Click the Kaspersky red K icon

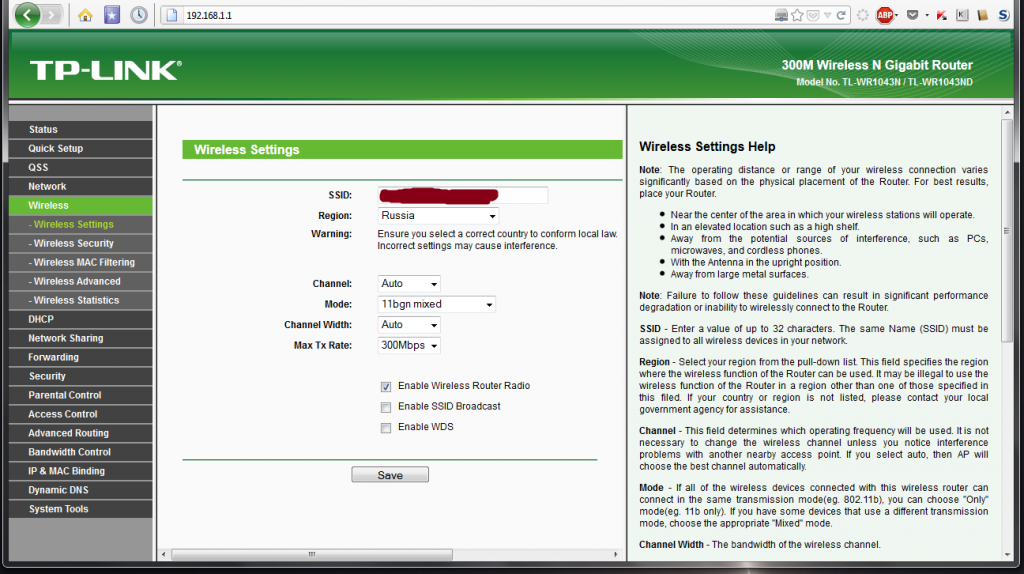click(x=941, y=15)
